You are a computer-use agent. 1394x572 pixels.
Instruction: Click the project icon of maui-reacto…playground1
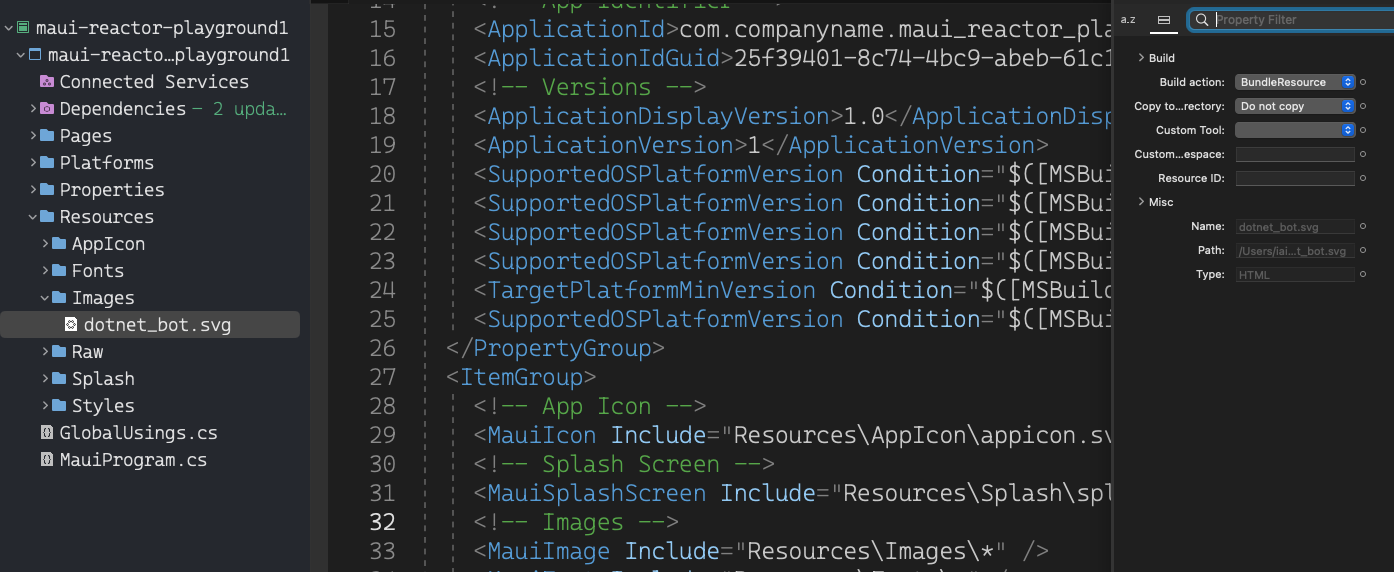point(35,55)
